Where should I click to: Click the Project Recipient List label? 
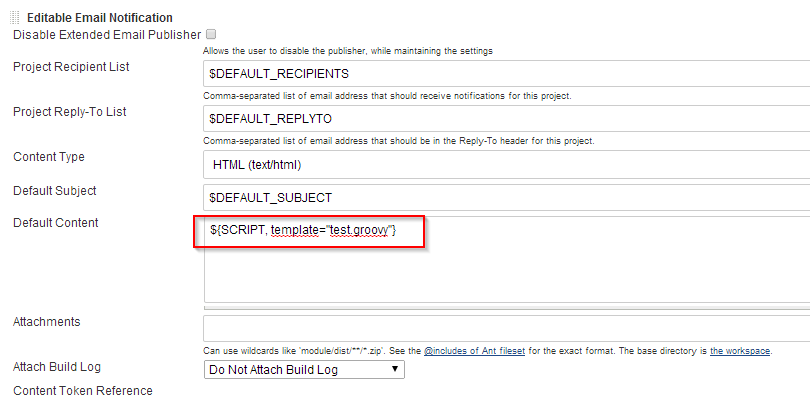[x=71, y=67]
